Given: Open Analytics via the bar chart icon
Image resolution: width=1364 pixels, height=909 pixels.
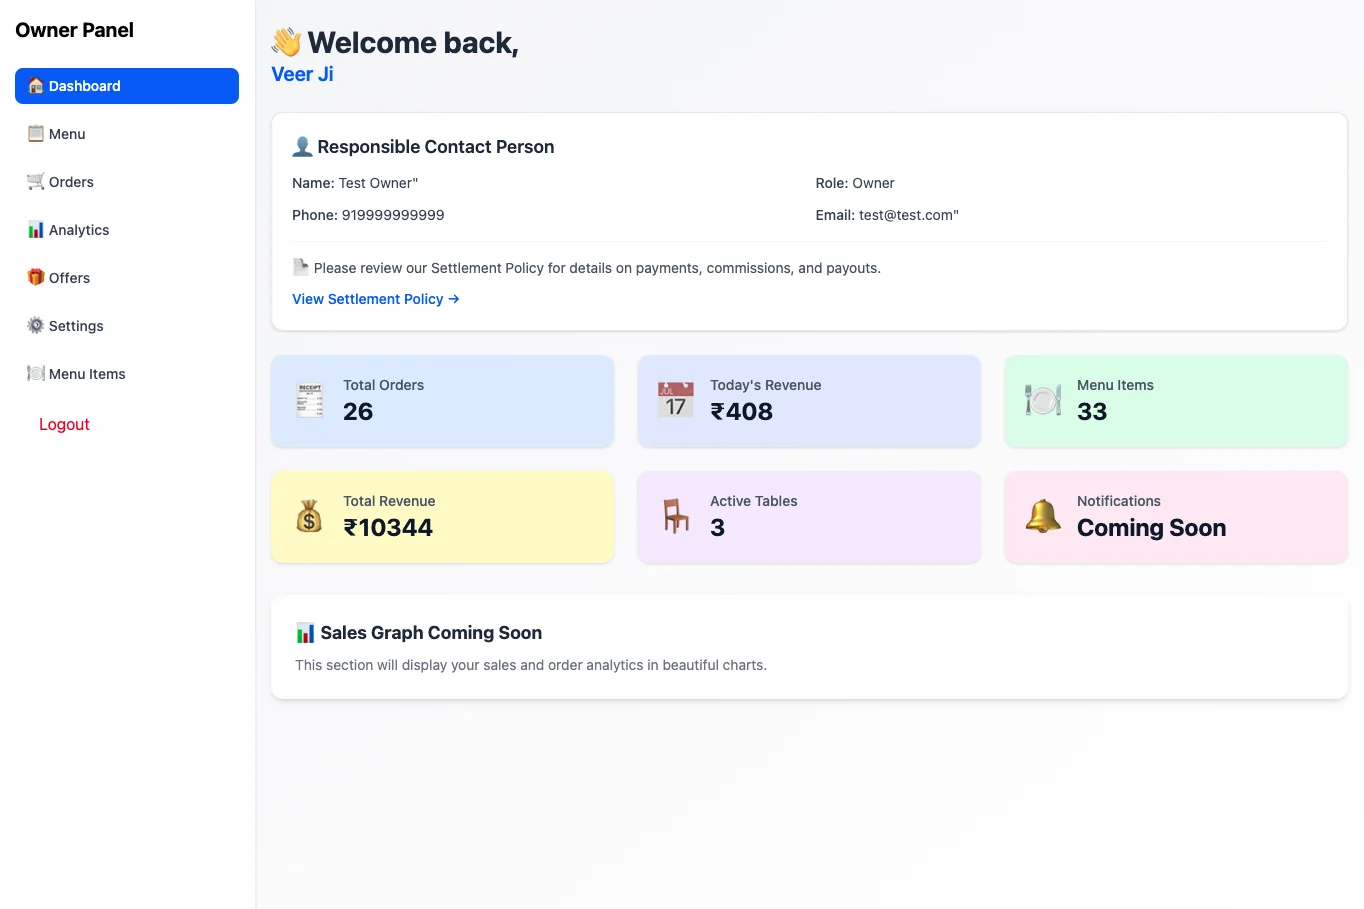Looking at the screenshot, I should [x=35, y=229].
